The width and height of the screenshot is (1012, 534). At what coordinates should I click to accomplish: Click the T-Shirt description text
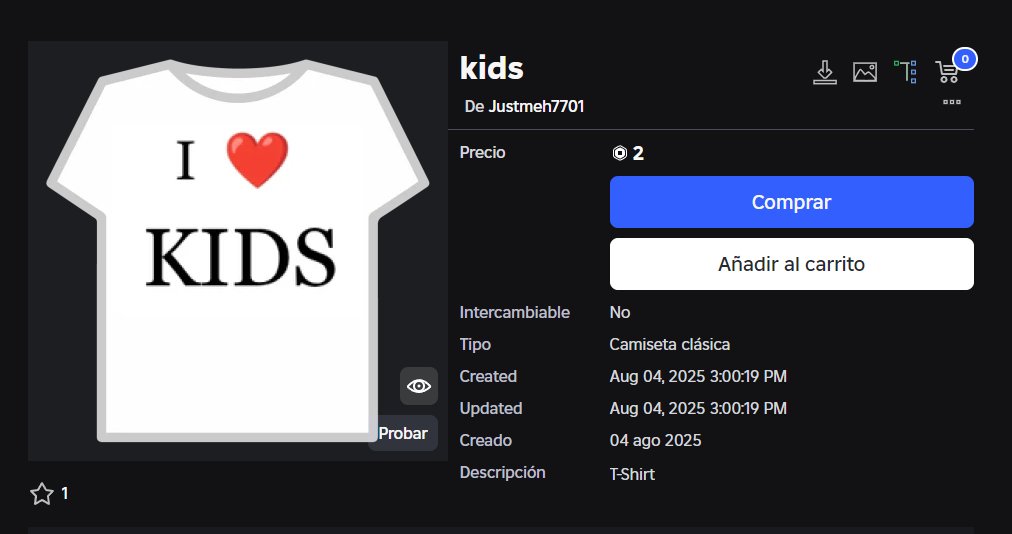632,474
